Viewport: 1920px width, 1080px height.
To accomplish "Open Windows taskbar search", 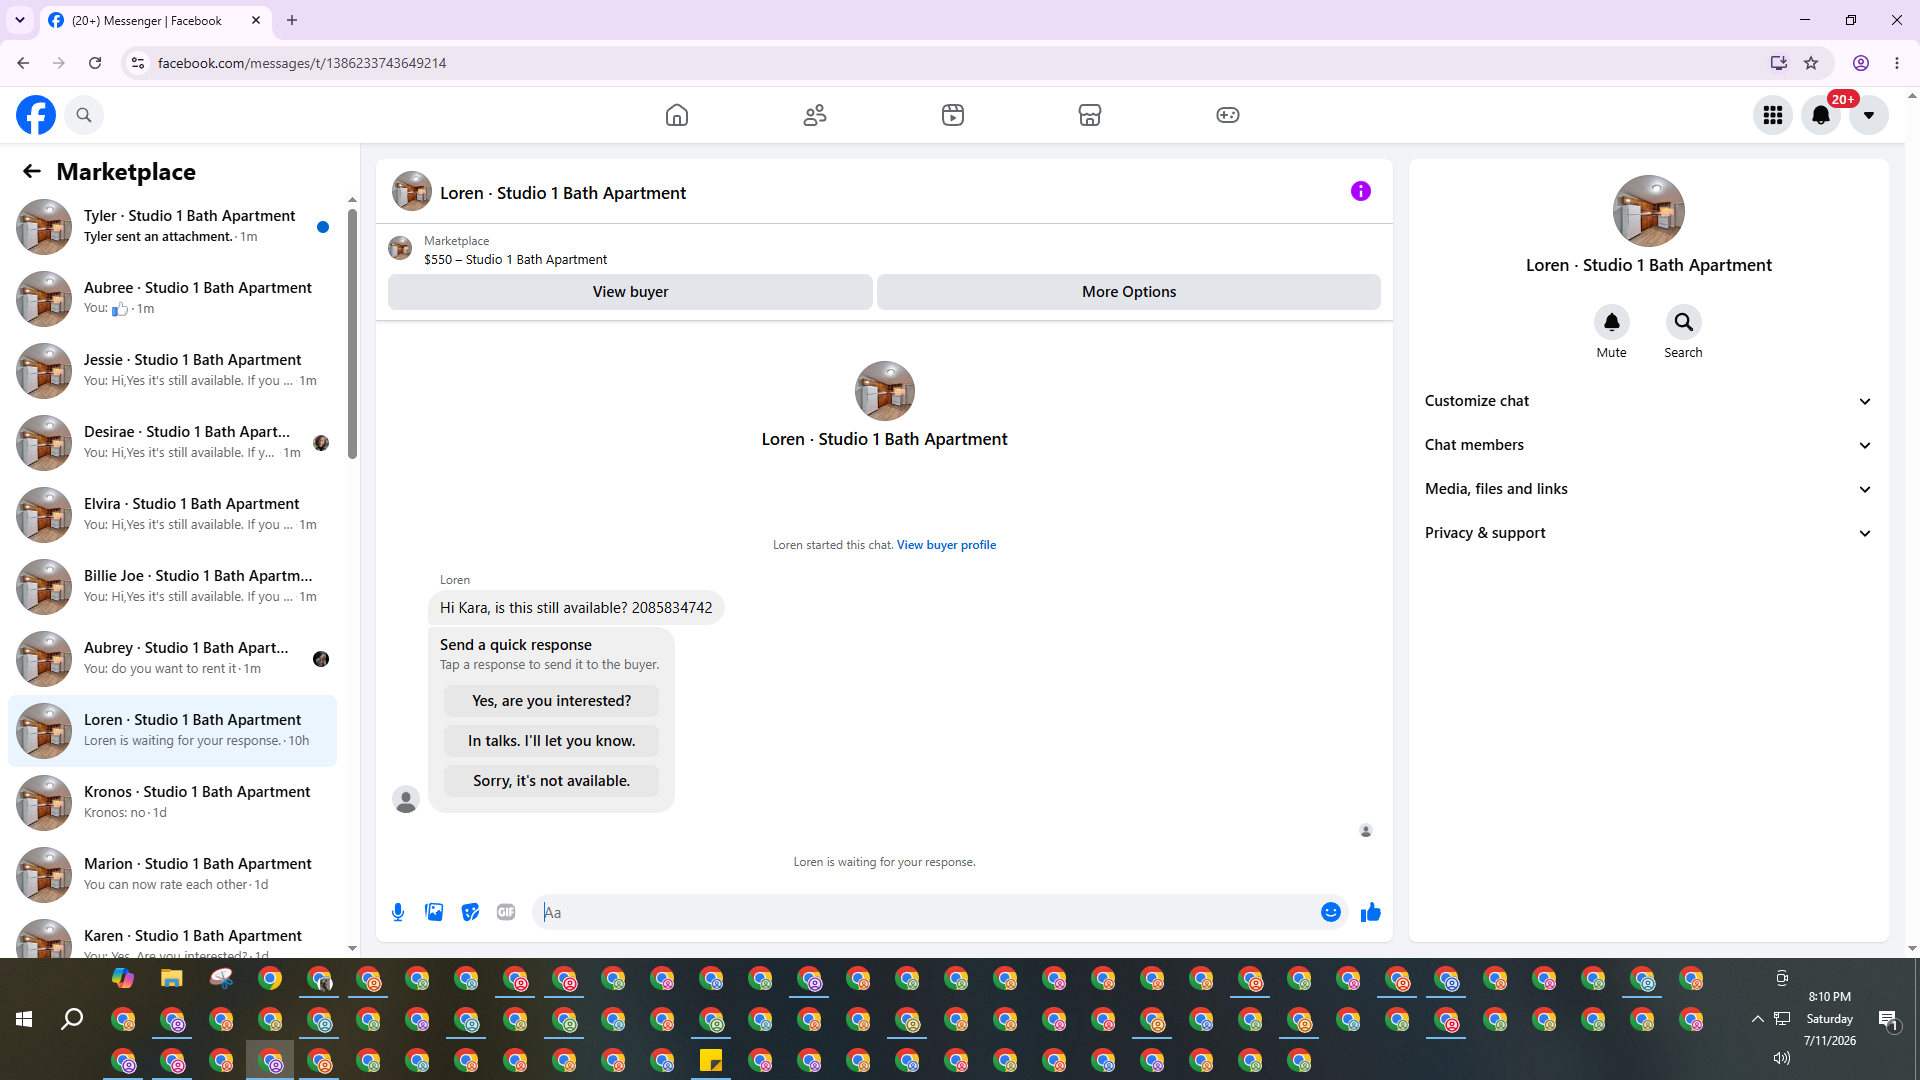I will (x=72, y=1019).
